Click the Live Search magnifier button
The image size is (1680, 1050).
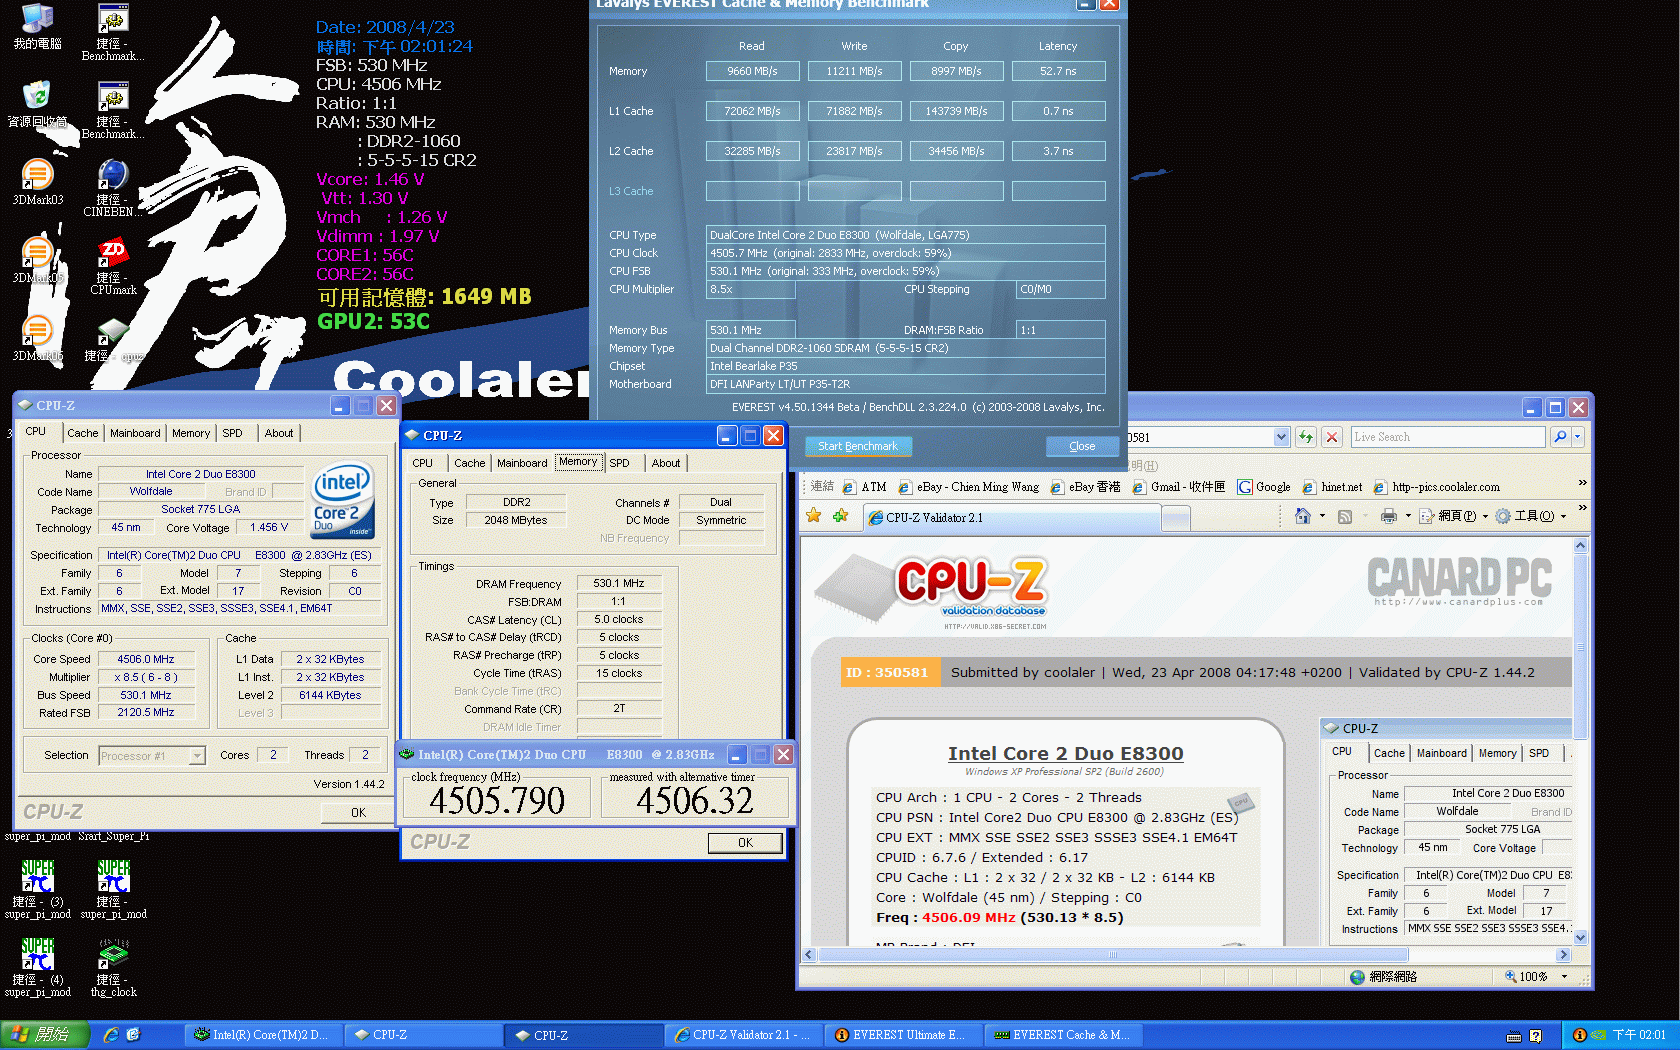tap(1560, 437)
